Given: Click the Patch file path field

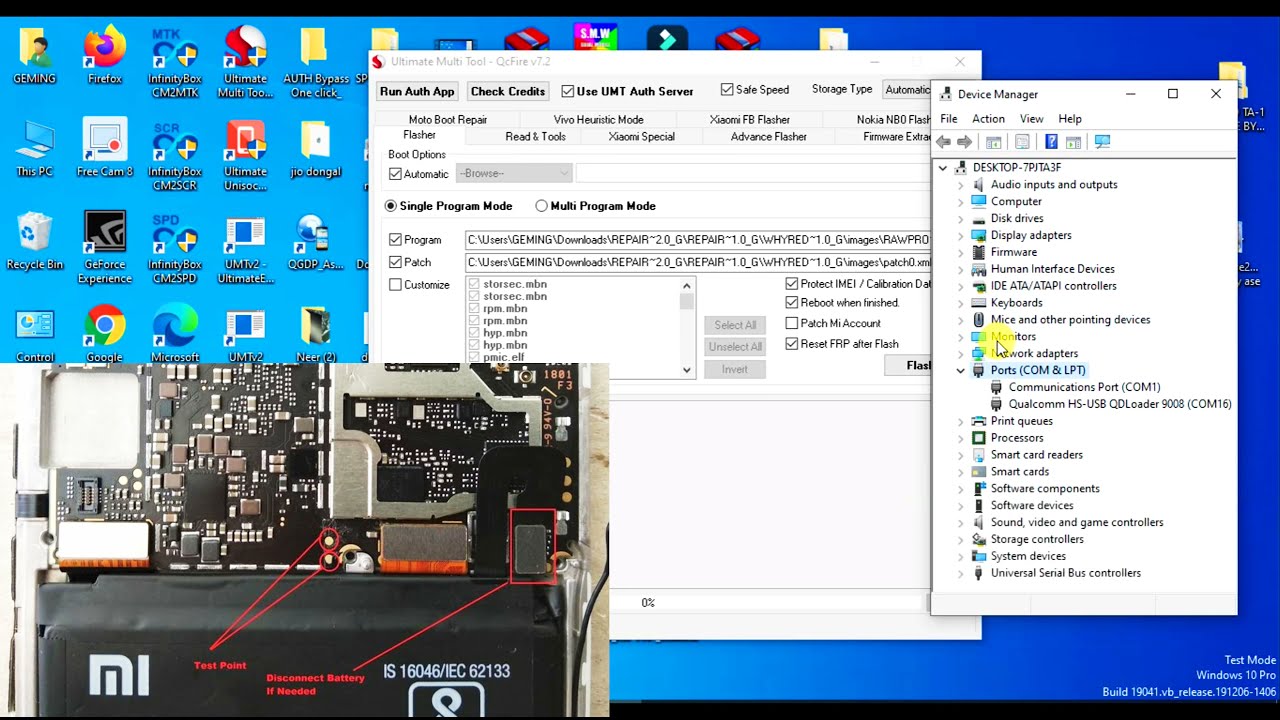Looking at the screenshot, I should (x=698, y=262).
